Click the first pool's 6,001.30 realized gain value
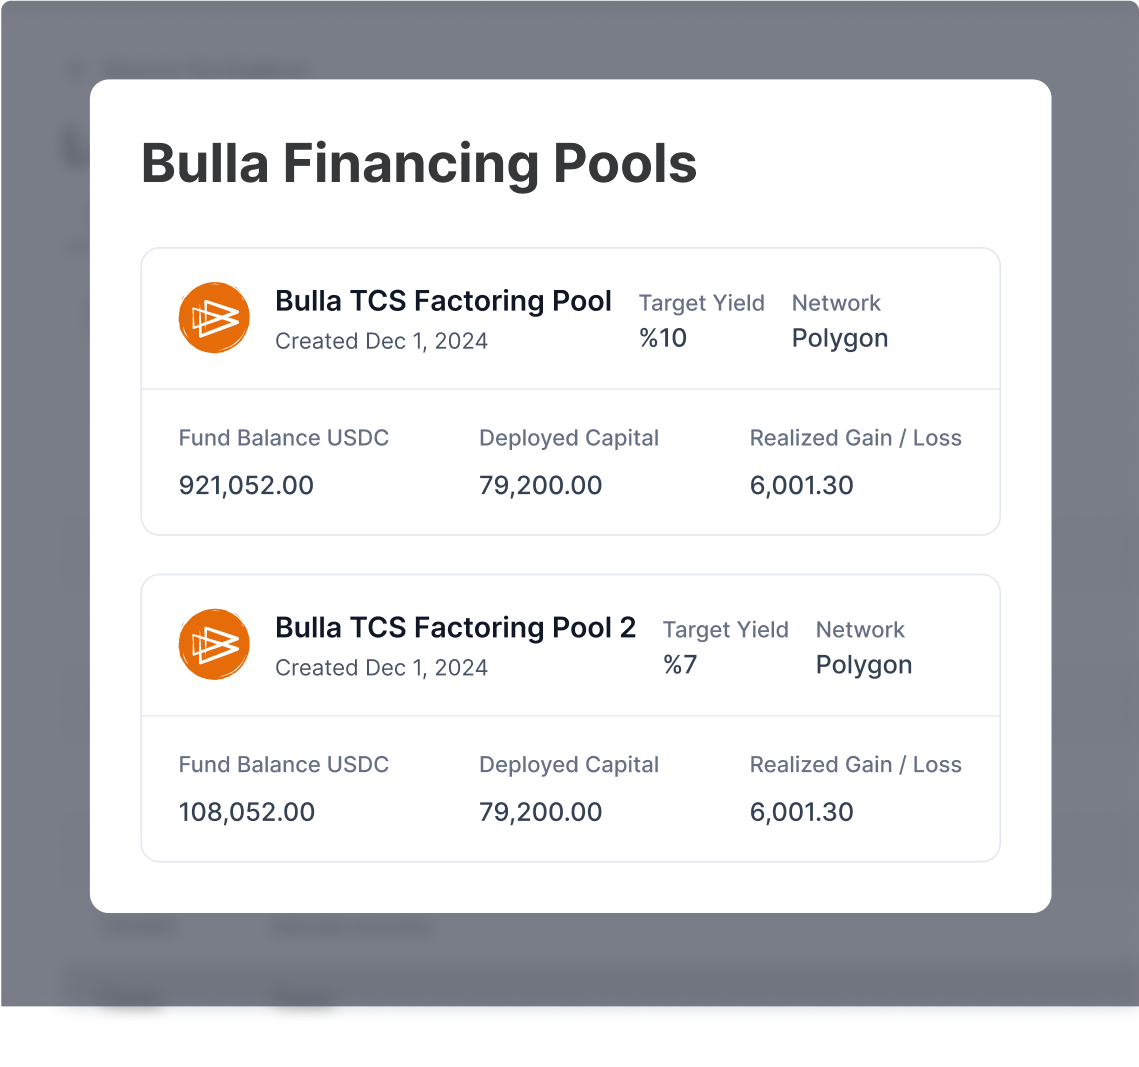1139x1067 pixels. [801, 486]
